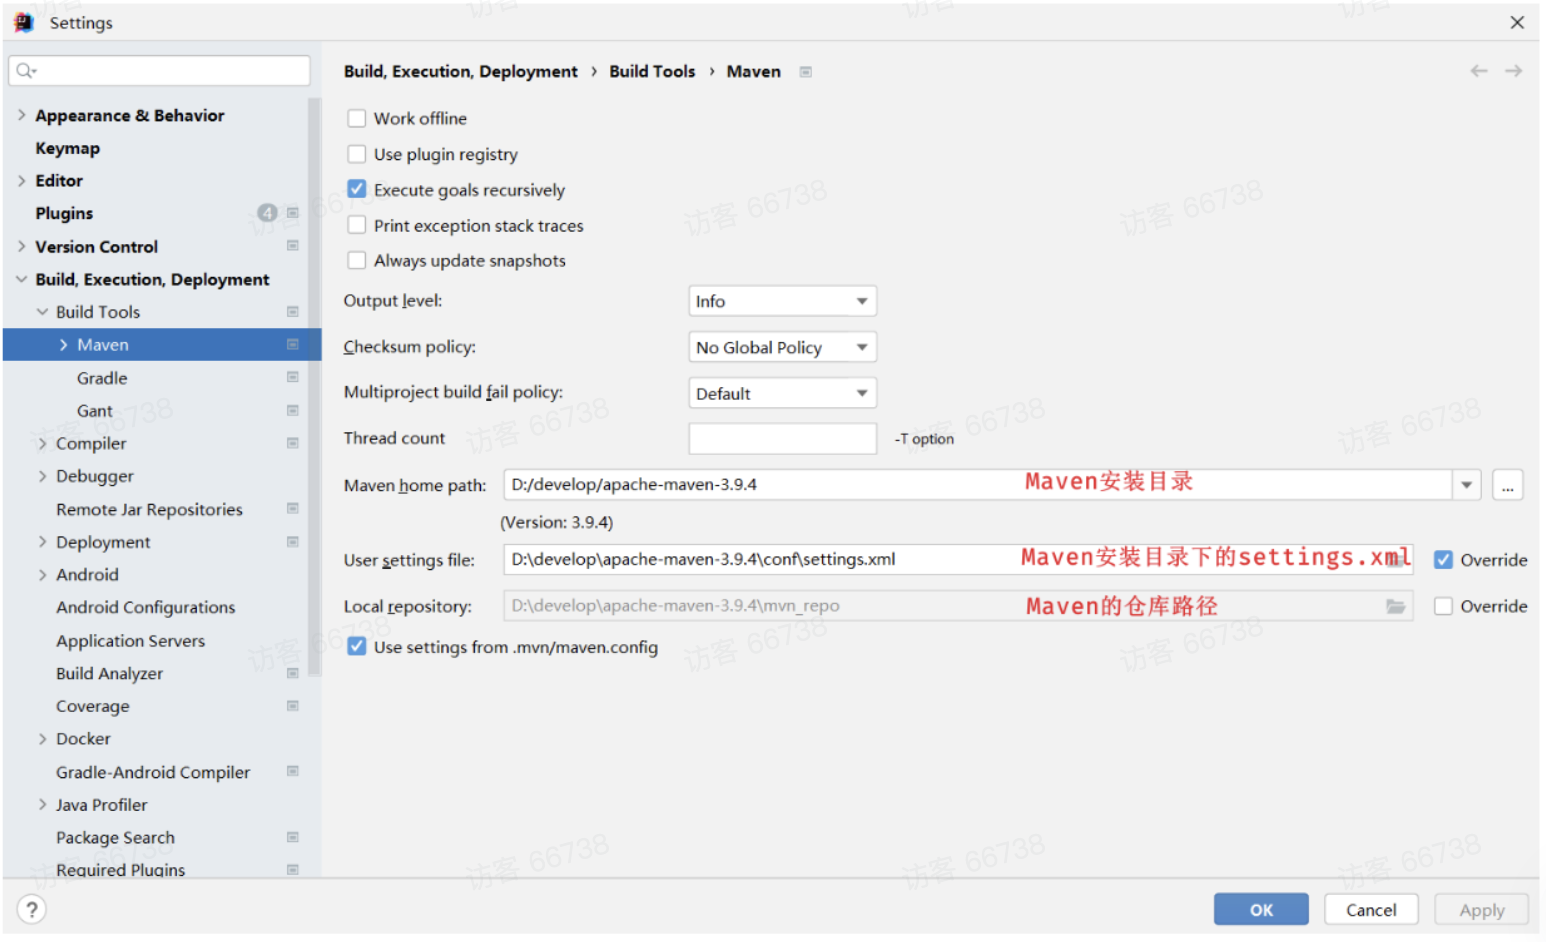Click project icon on Gradle row

point(293,377)
